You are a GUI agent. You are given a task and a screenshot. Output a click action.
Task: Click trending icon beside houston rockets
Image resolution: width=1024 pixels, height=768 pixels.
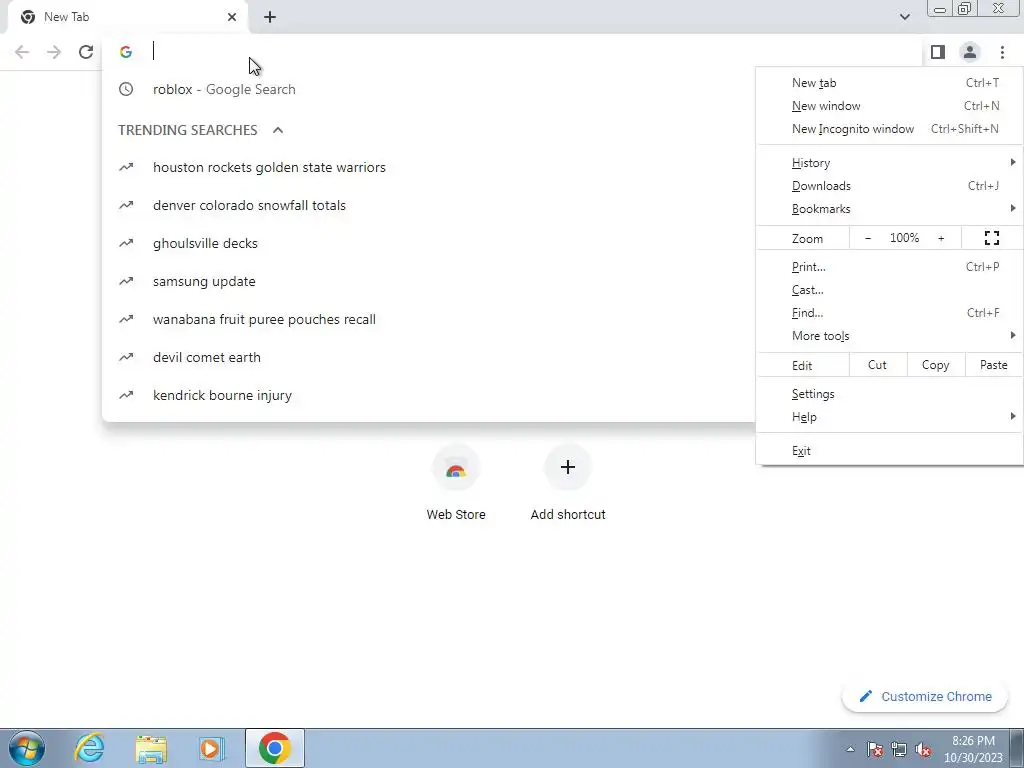click(x=126, y=167)
